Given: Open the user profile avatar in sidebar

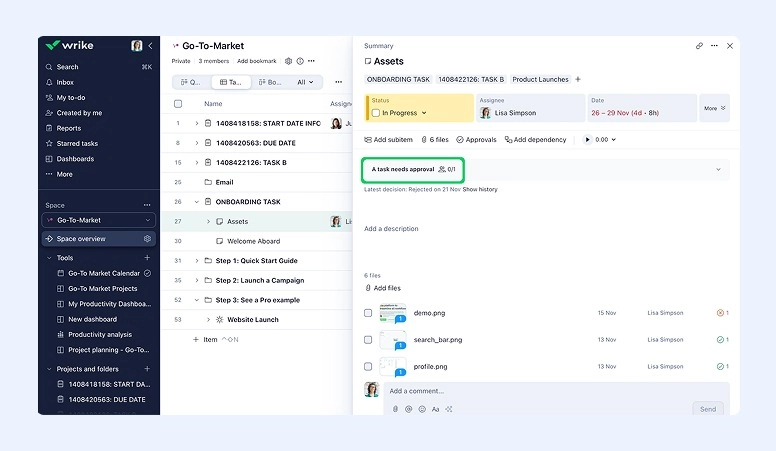Looking at the screenshot, I should pyautogui.click(x=137, y=46).
